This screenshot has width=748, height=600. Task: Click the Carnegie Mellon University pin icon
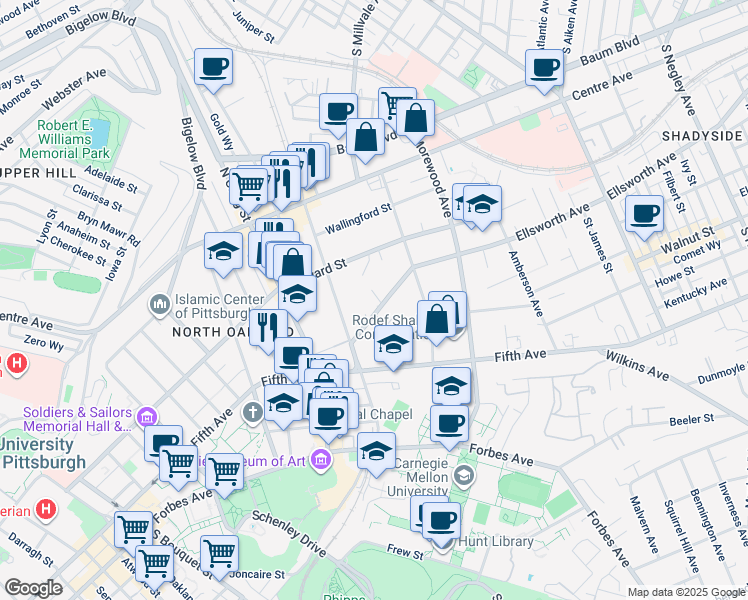pos(464,475)
